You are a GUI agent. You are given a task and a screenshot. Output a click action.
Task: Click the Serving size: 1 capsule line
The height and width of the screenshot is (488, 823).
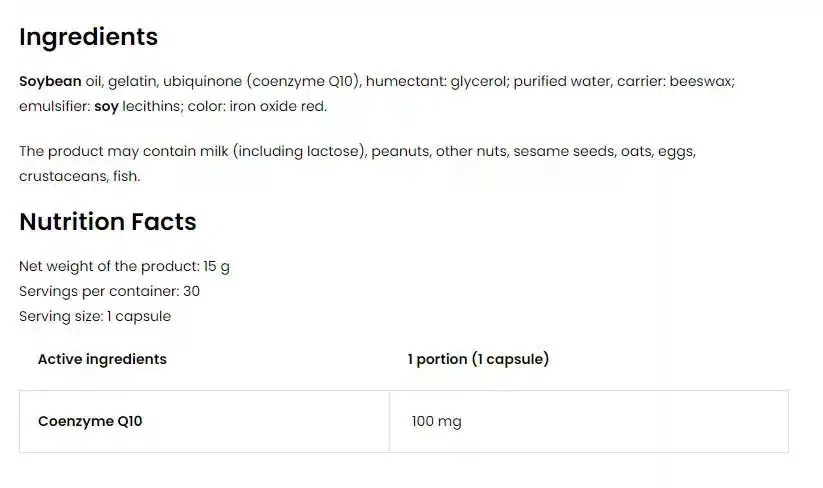tap(95, 316)
